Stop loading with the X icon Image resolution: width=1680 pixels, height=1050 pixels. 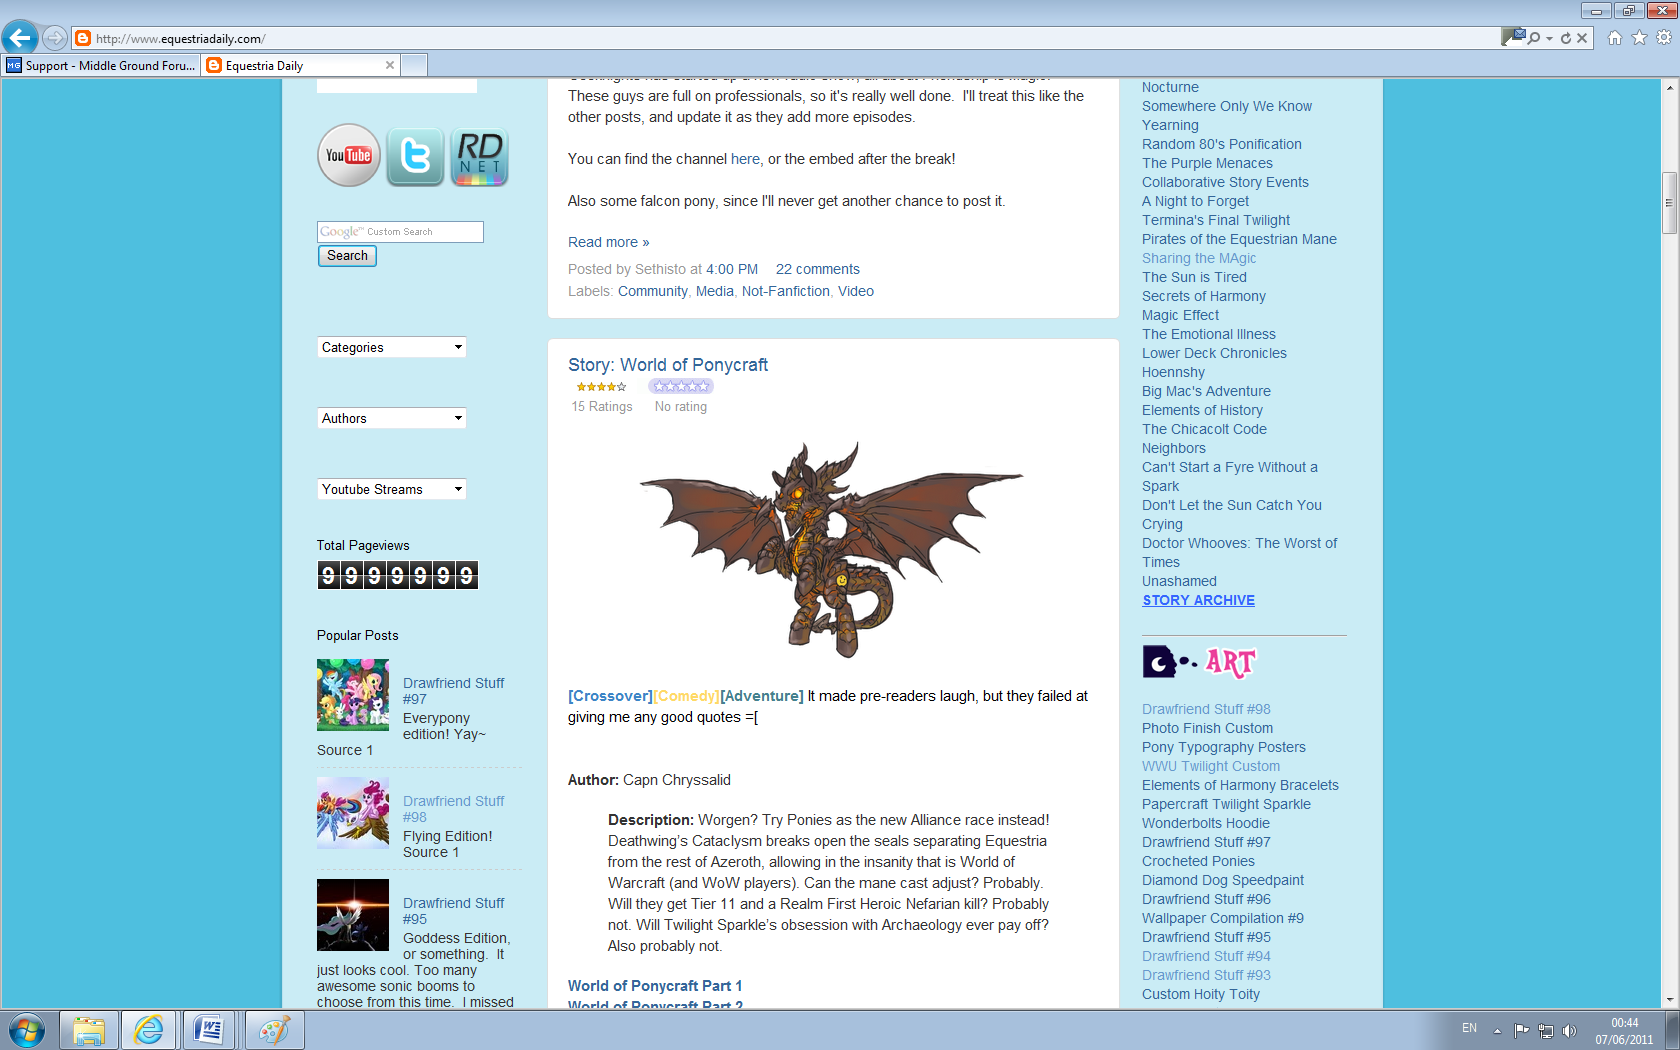[x=1582, y=38]
